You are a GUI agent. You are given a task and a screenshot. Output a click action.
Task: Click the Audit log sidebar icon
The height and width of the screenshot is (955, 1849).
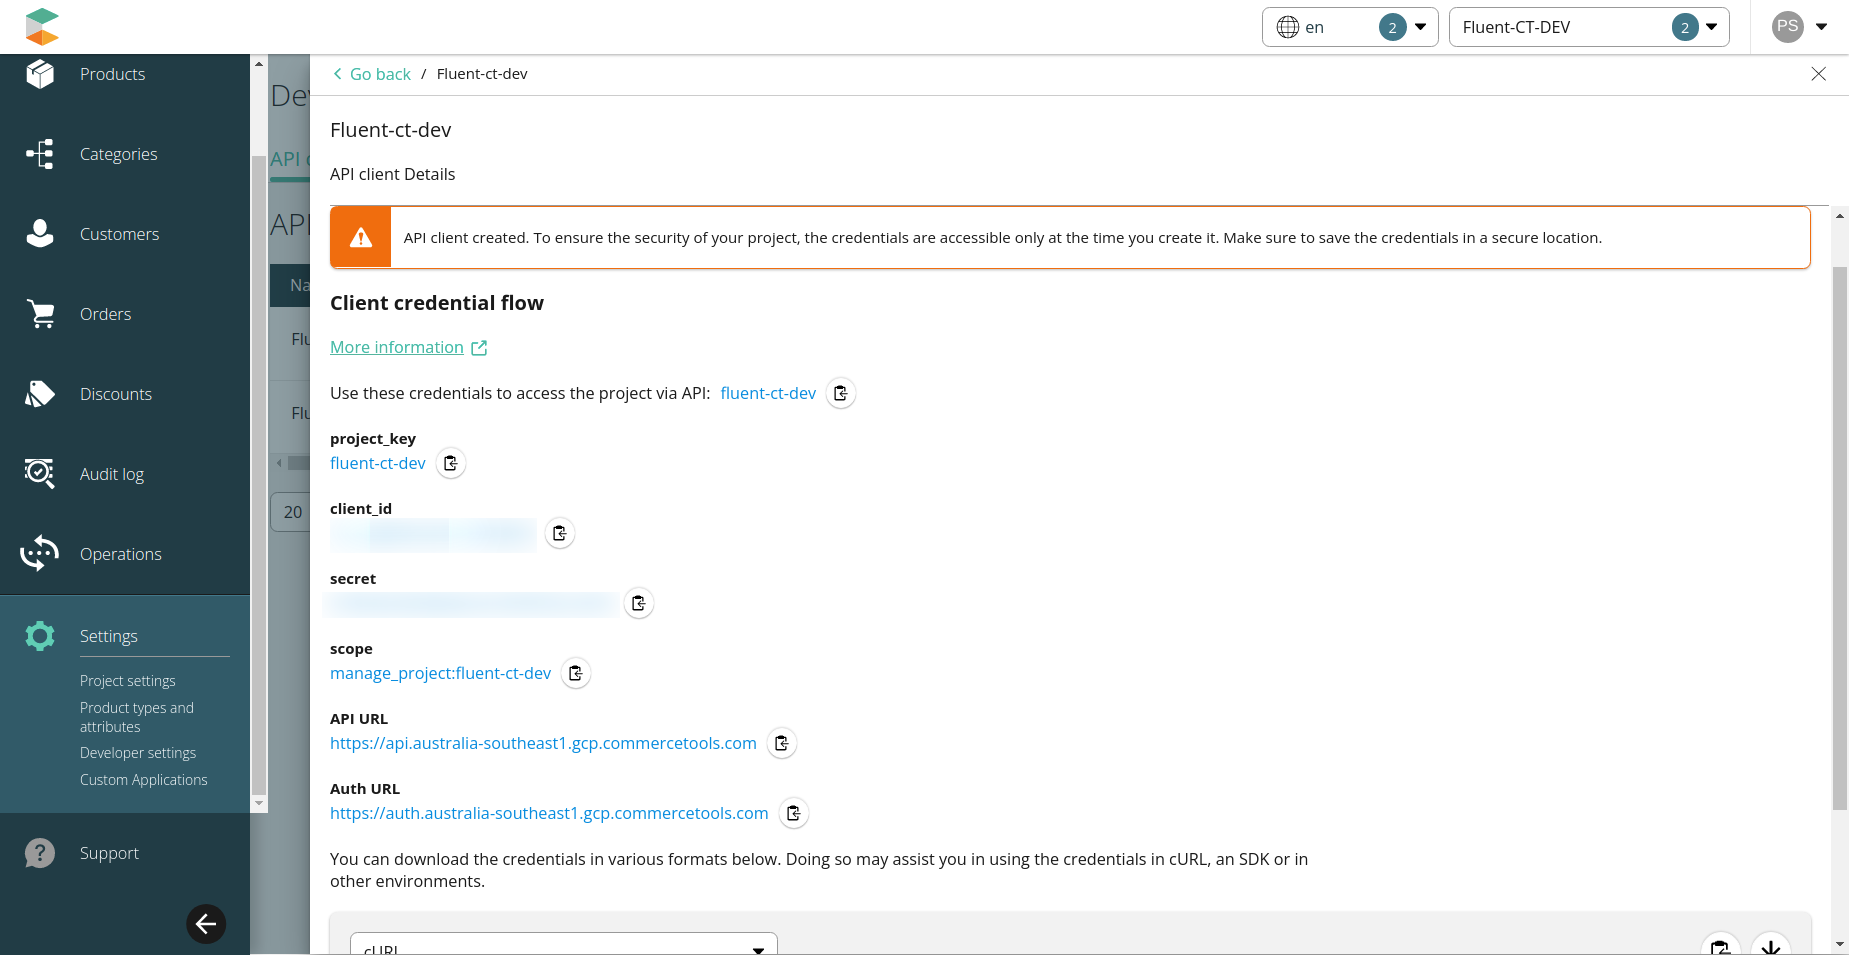point(40,473)
